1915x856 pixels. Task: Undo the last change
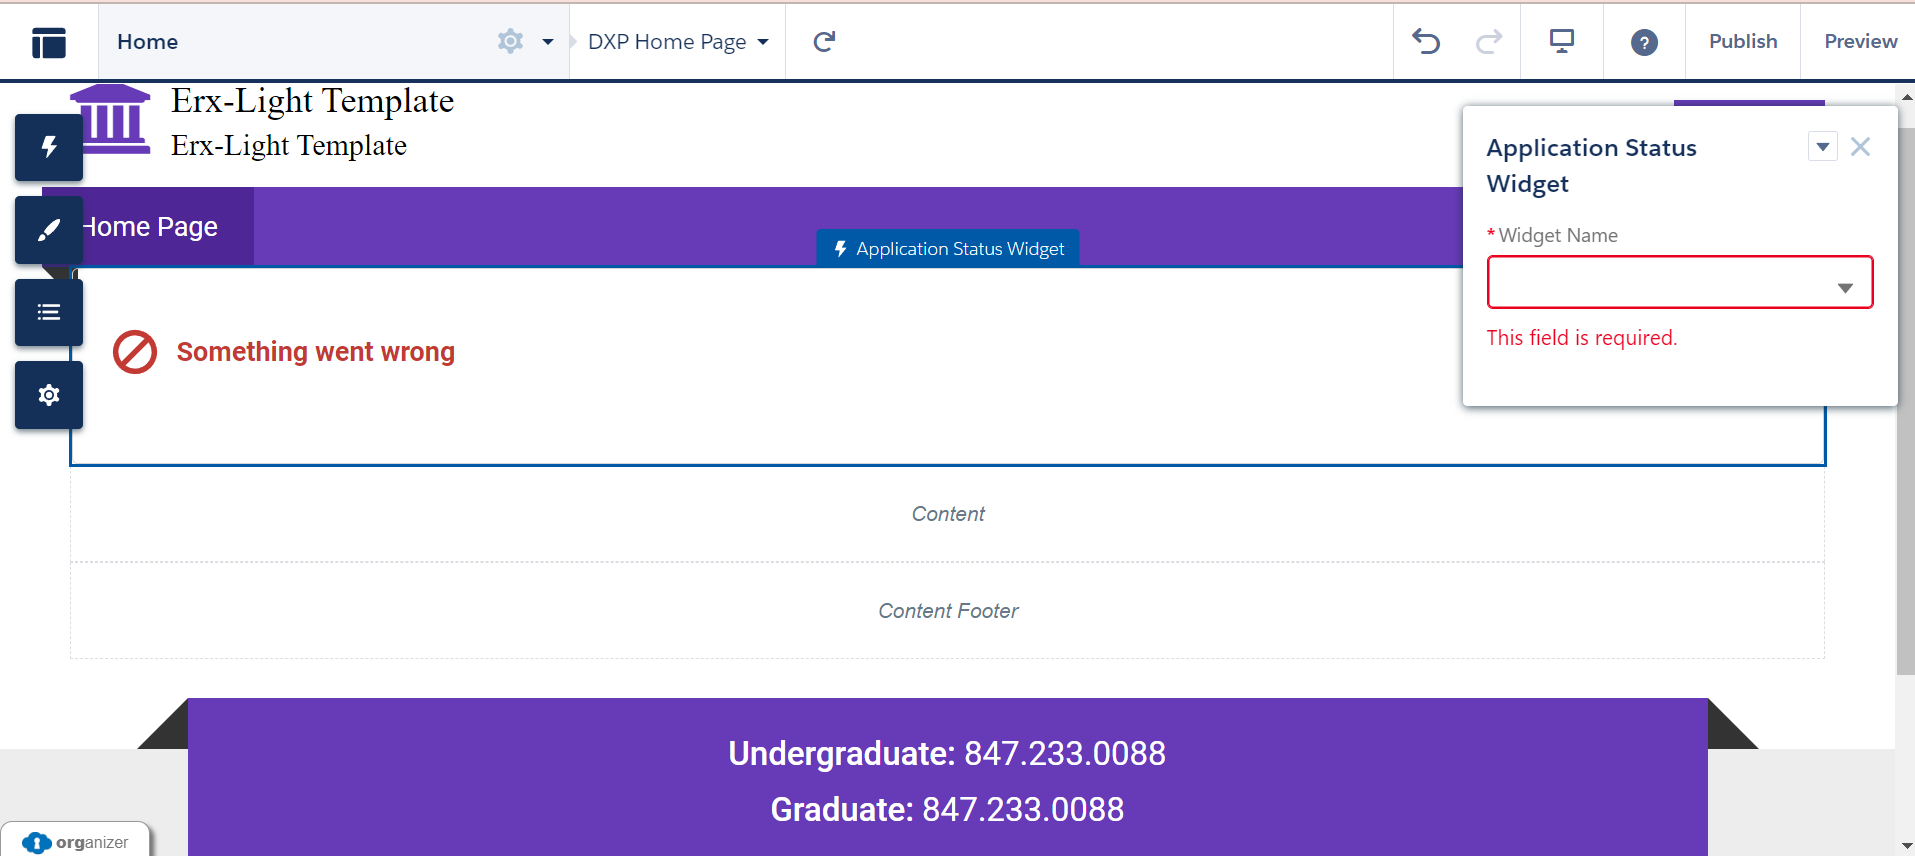click(1426, 42)
